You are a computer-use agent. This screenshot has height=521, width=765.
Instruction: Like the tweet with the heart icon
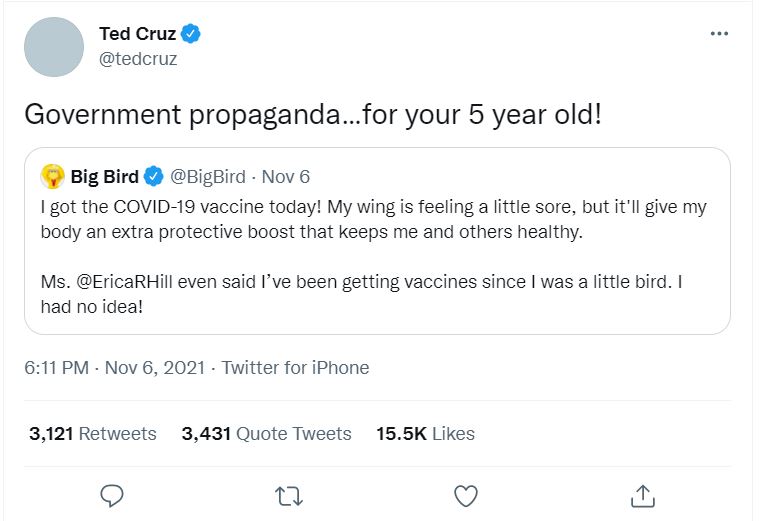point(465,495)
